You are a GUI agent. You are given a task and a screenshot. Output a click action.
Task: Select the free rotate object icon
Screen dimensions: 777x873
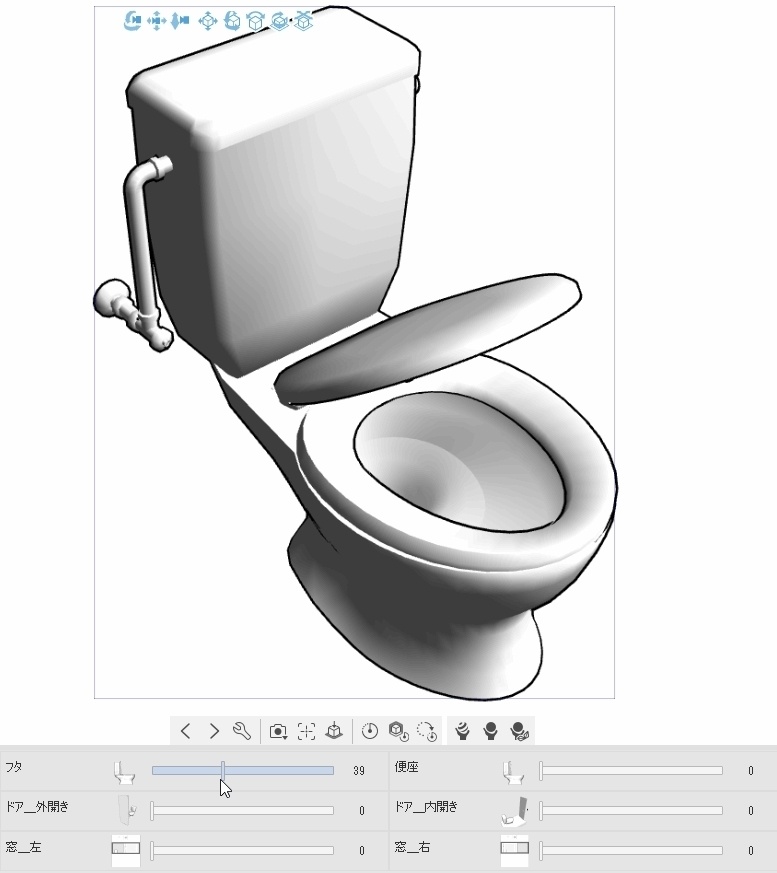point(232,21)
